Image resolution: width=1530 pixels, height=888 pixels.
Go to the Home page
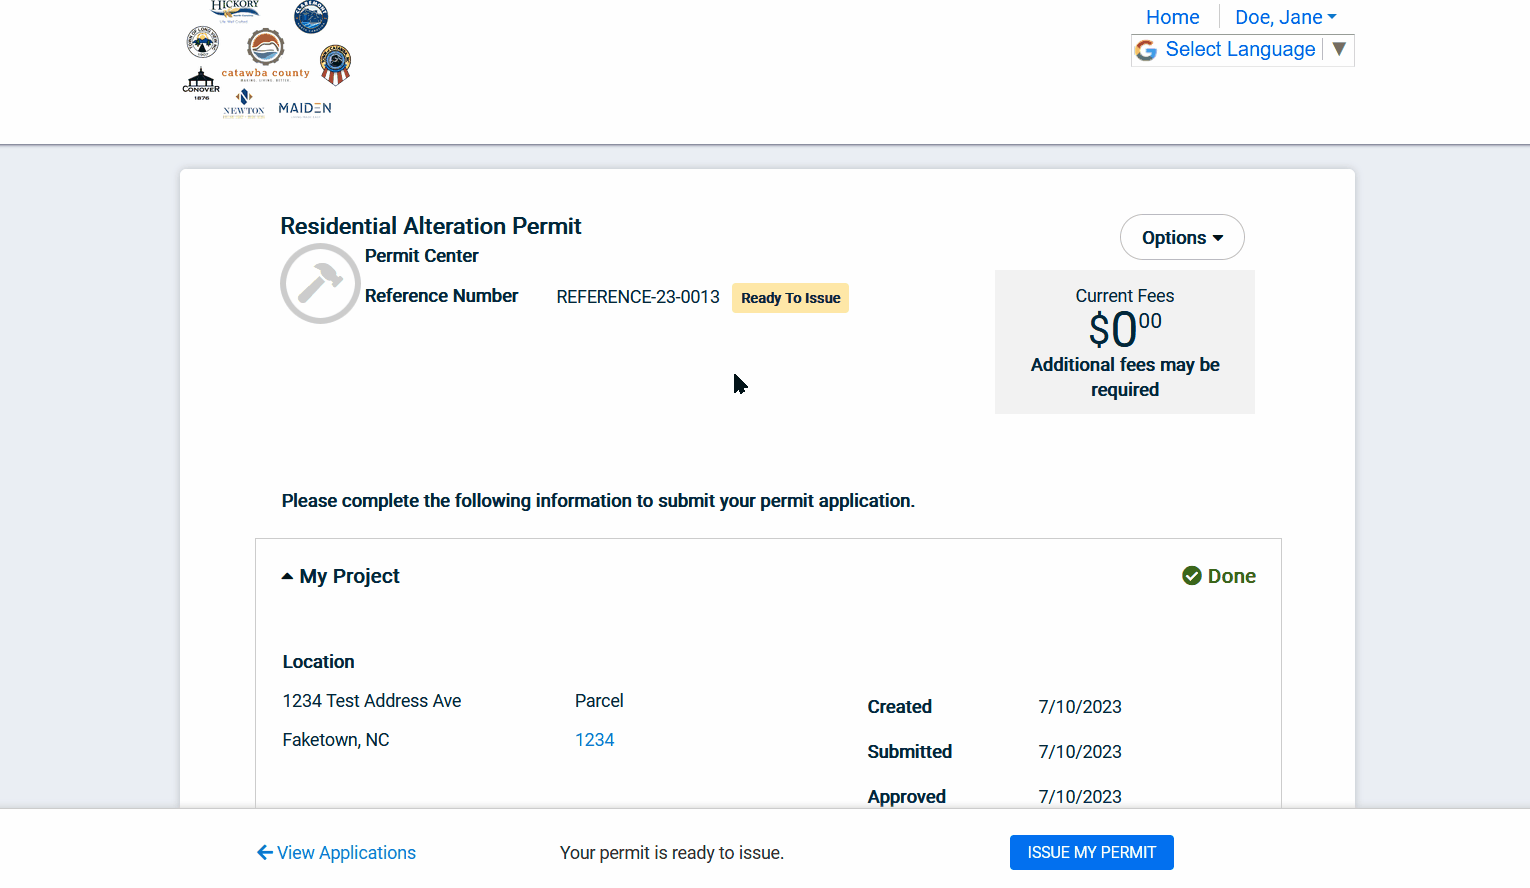click(x=1172, y=17)
